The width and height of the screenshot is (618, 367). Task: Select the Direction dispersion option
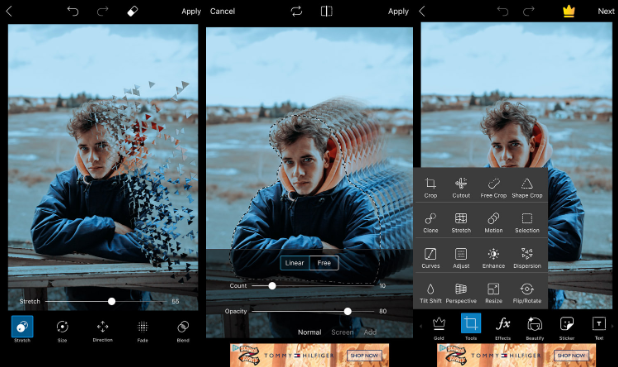click(102, 330)
